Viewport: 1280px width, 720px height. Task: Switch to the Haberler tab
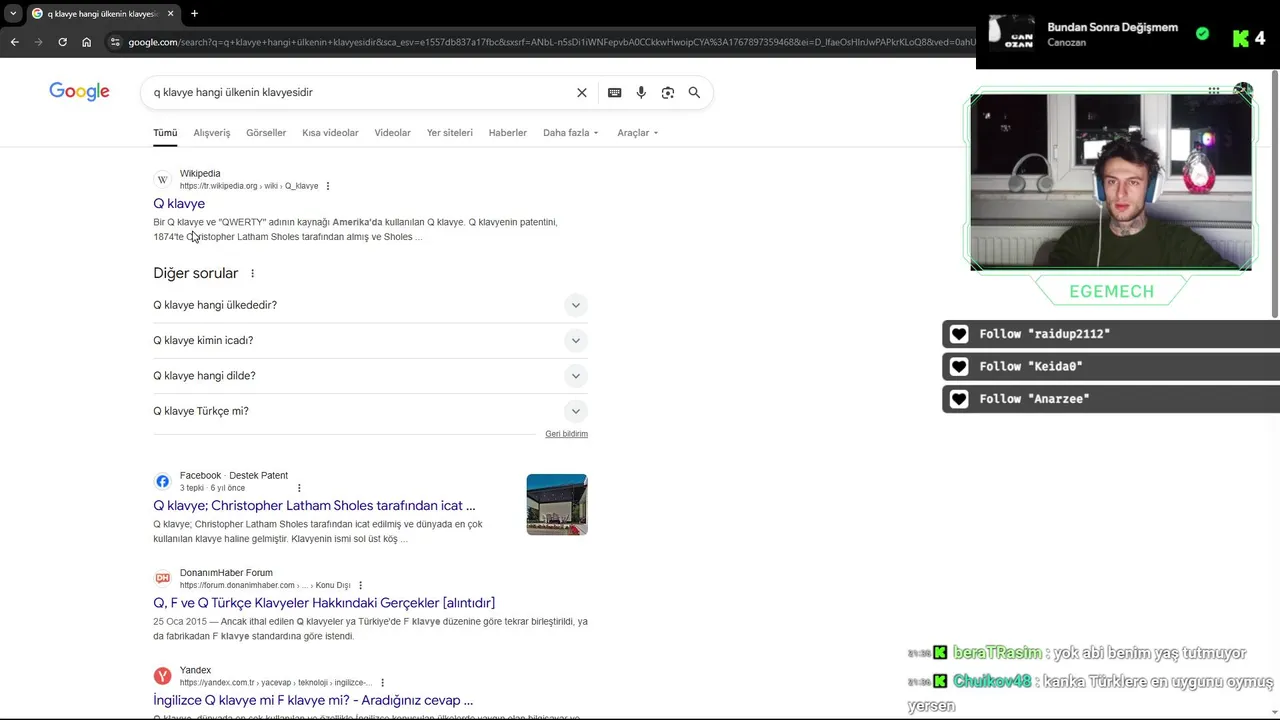(507, 133)
